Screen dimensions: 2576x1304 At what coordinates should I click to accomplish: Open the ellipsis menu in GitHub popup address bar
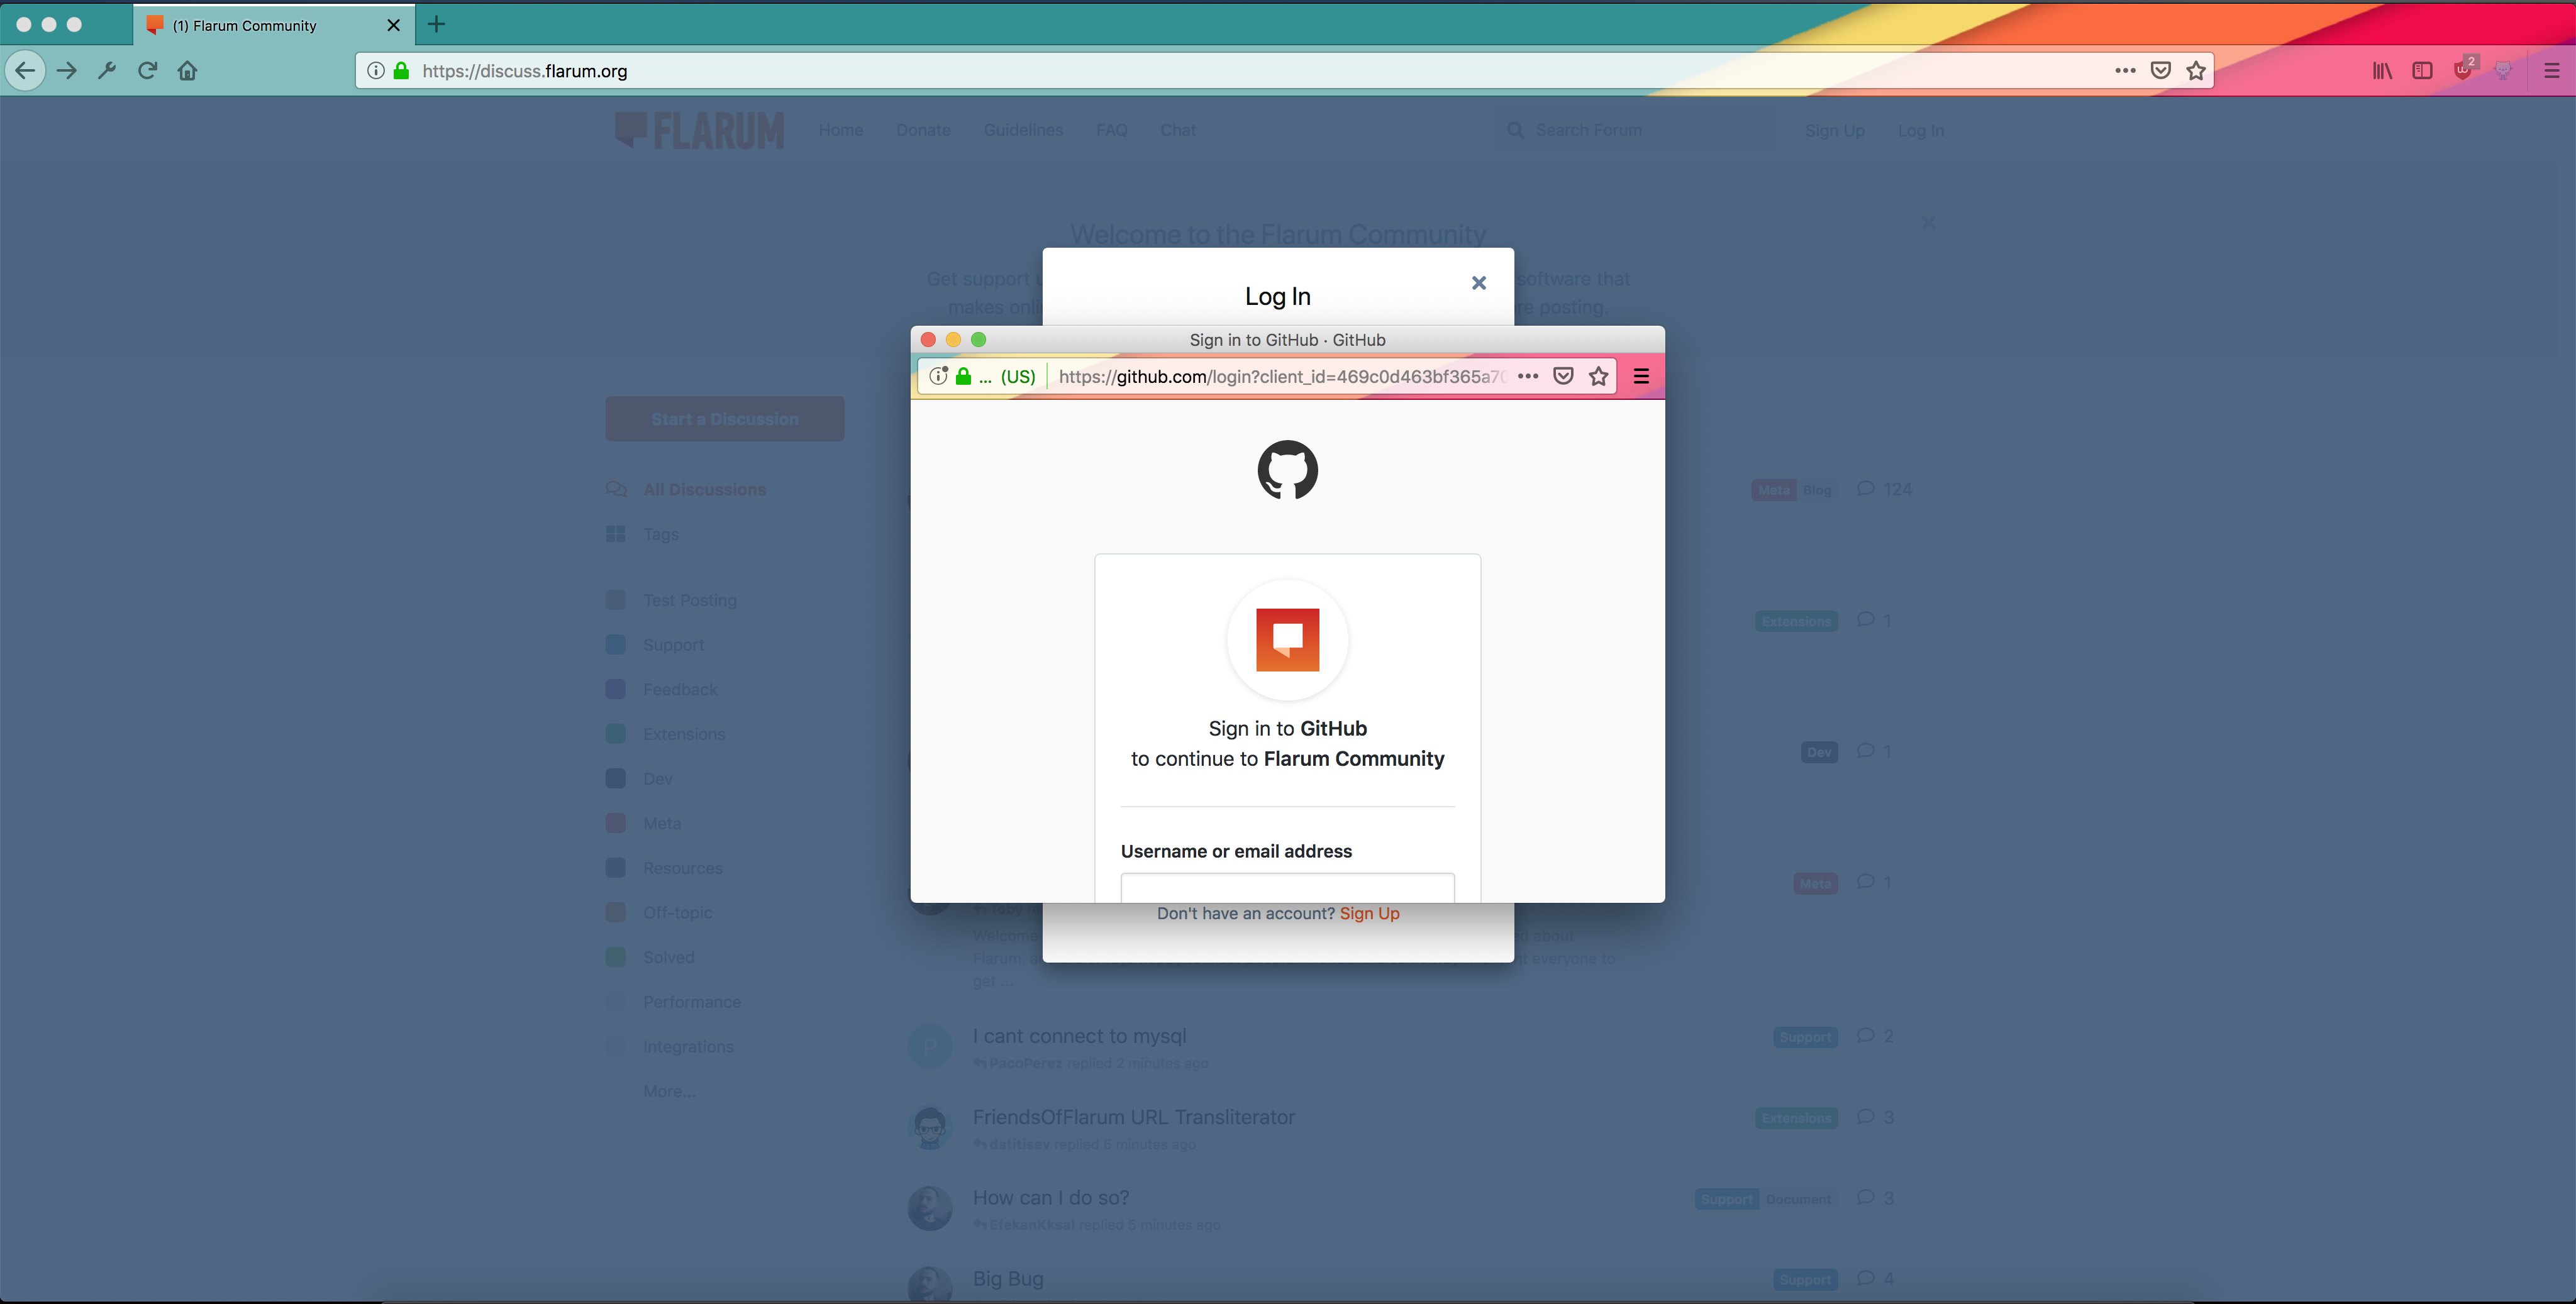pos(1527,376)
